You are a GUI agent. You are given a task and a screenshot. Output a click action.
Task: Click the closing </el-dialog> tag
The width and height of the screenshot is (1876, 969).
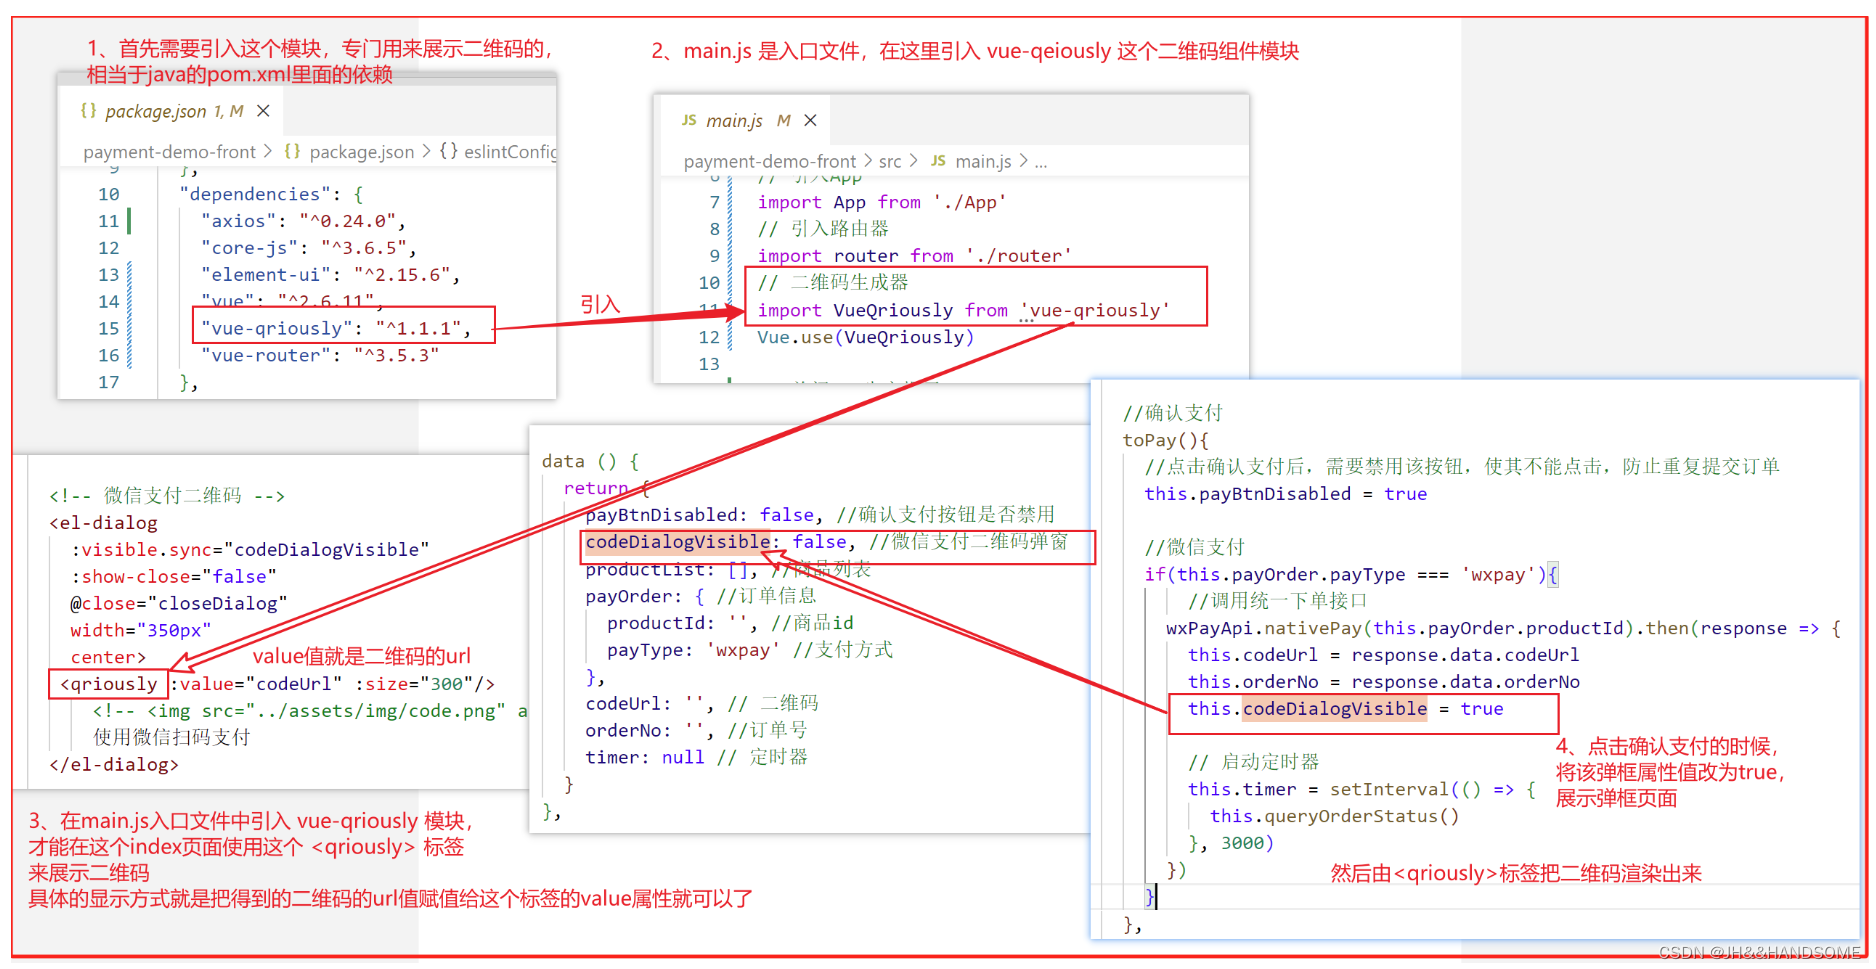click(x=114, y=765)
